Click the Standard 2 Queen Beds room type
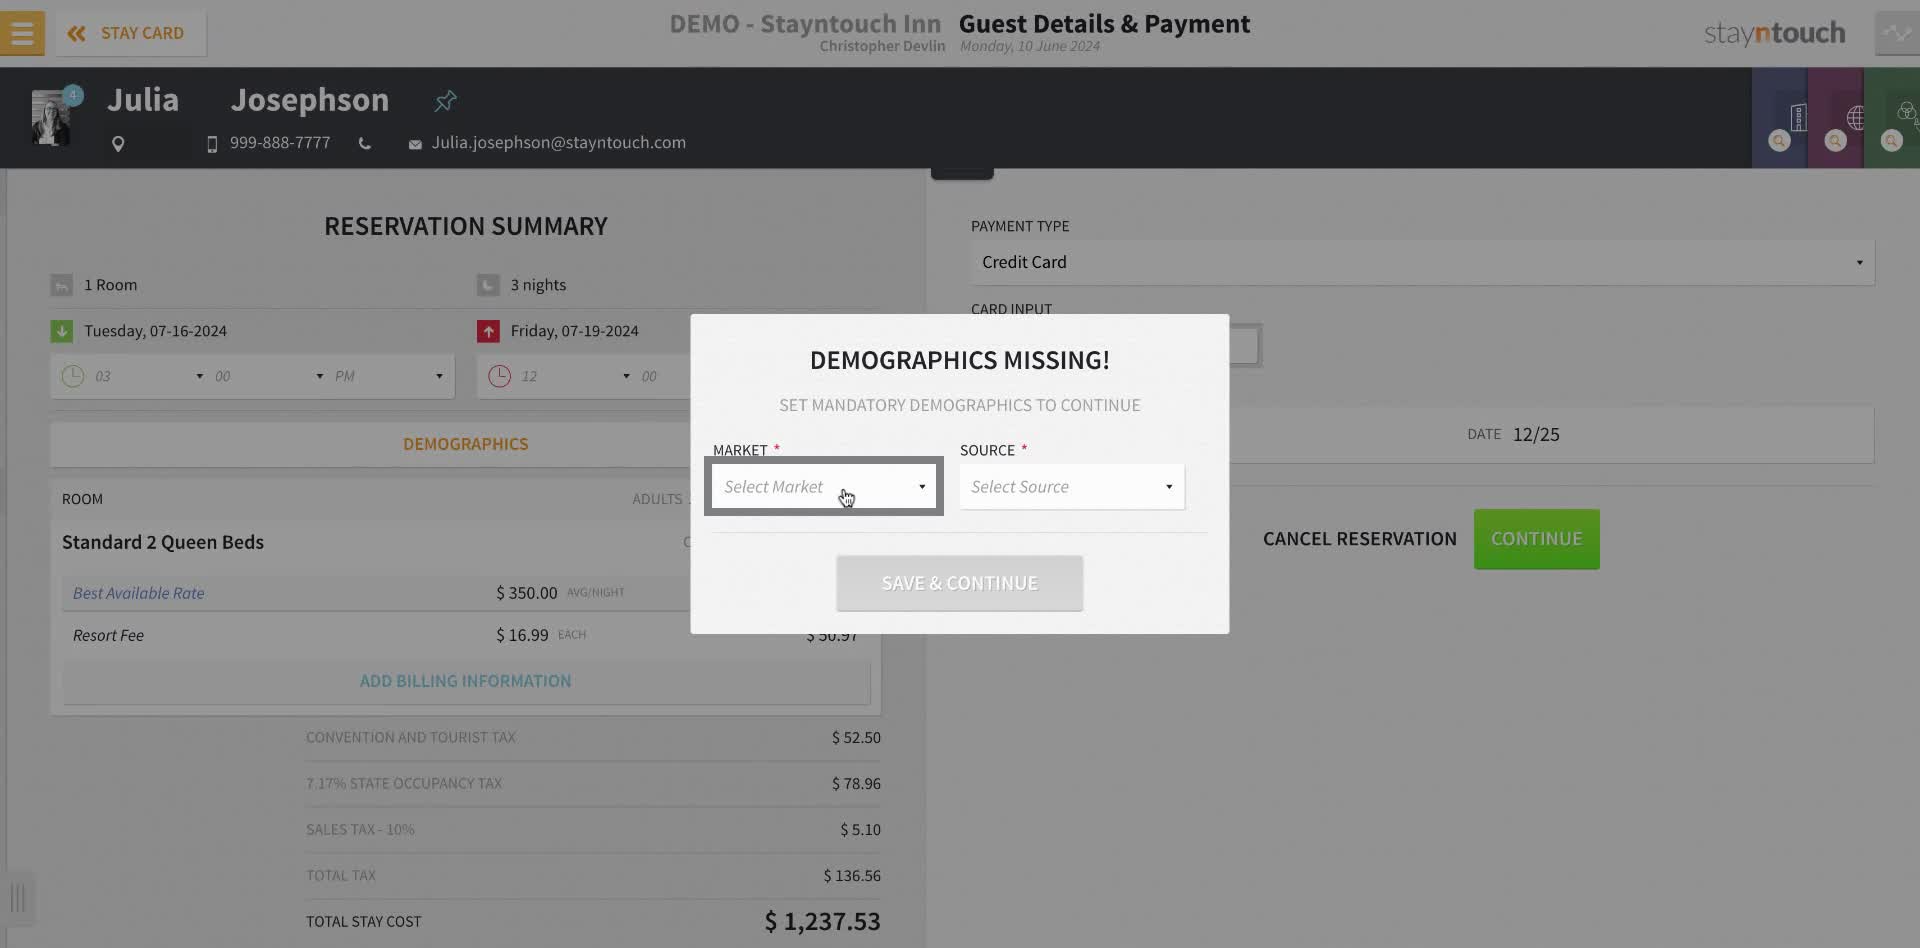The width and height of the screenshot is (1920, 948). click(x=163, y=542)
